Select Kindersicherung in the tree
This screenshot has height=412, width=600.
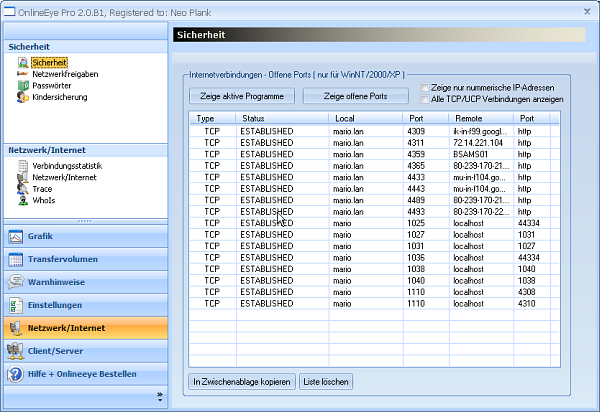pos(60,97)
